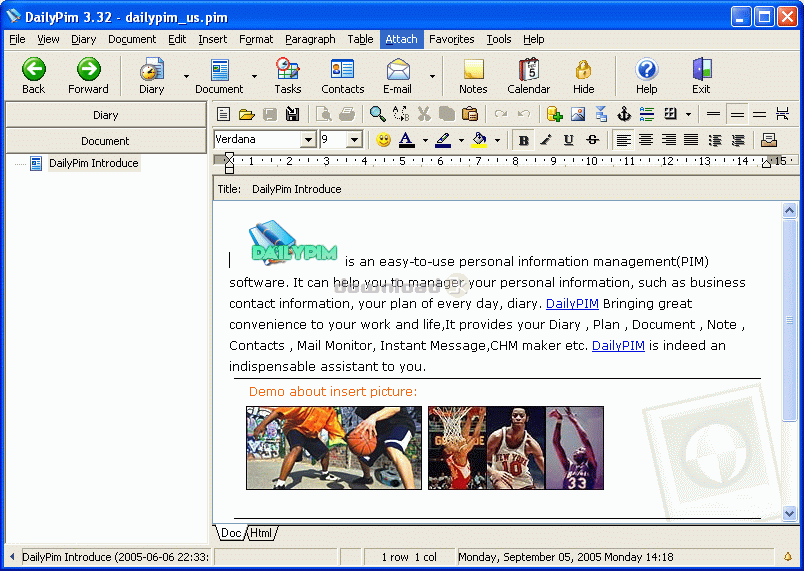Click the print preview icon
This screenshot has height=571, width=804.
[x=324, y=114]
